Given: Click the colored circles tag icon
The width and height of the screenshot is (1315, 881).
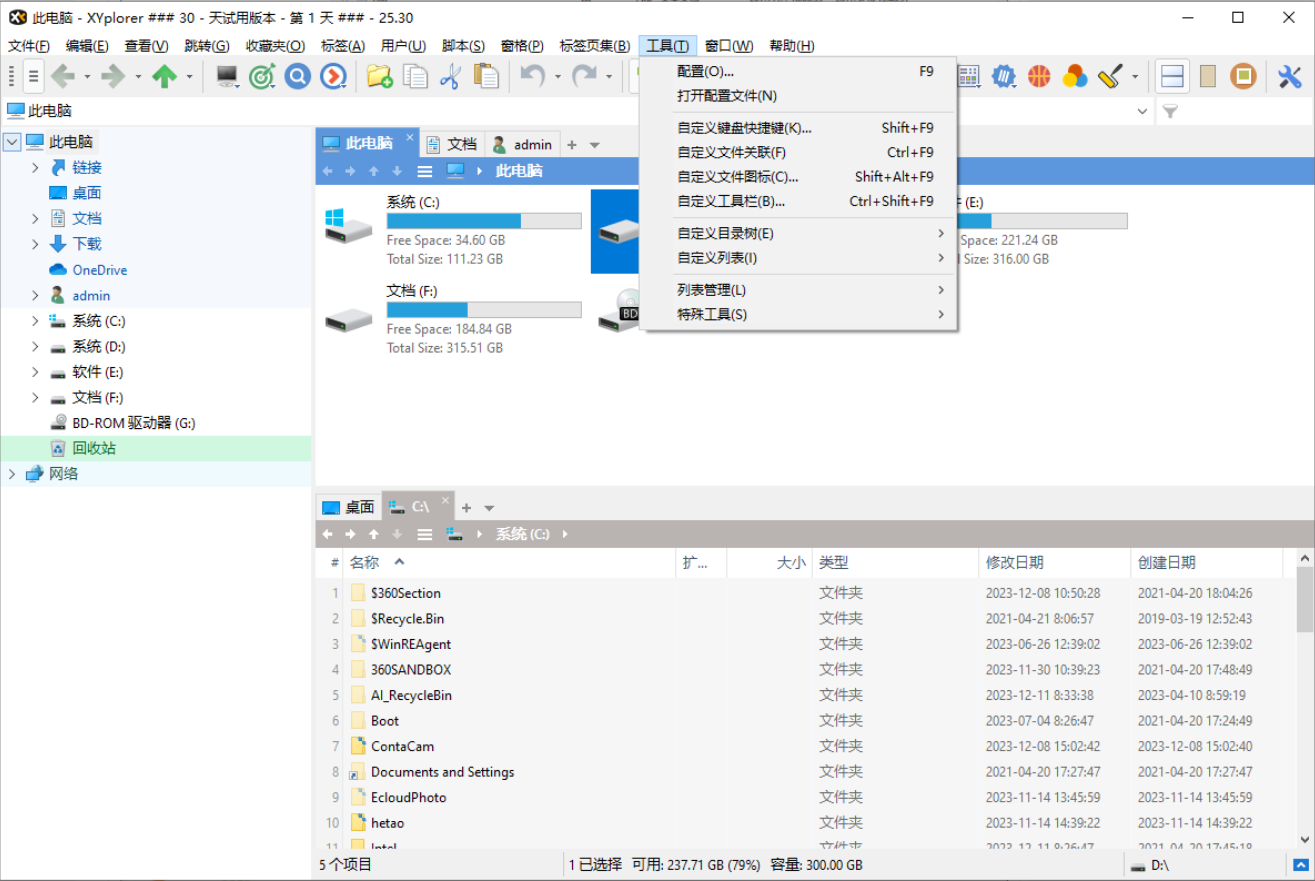Looking at the screenshot, I should click(1073, 76).
